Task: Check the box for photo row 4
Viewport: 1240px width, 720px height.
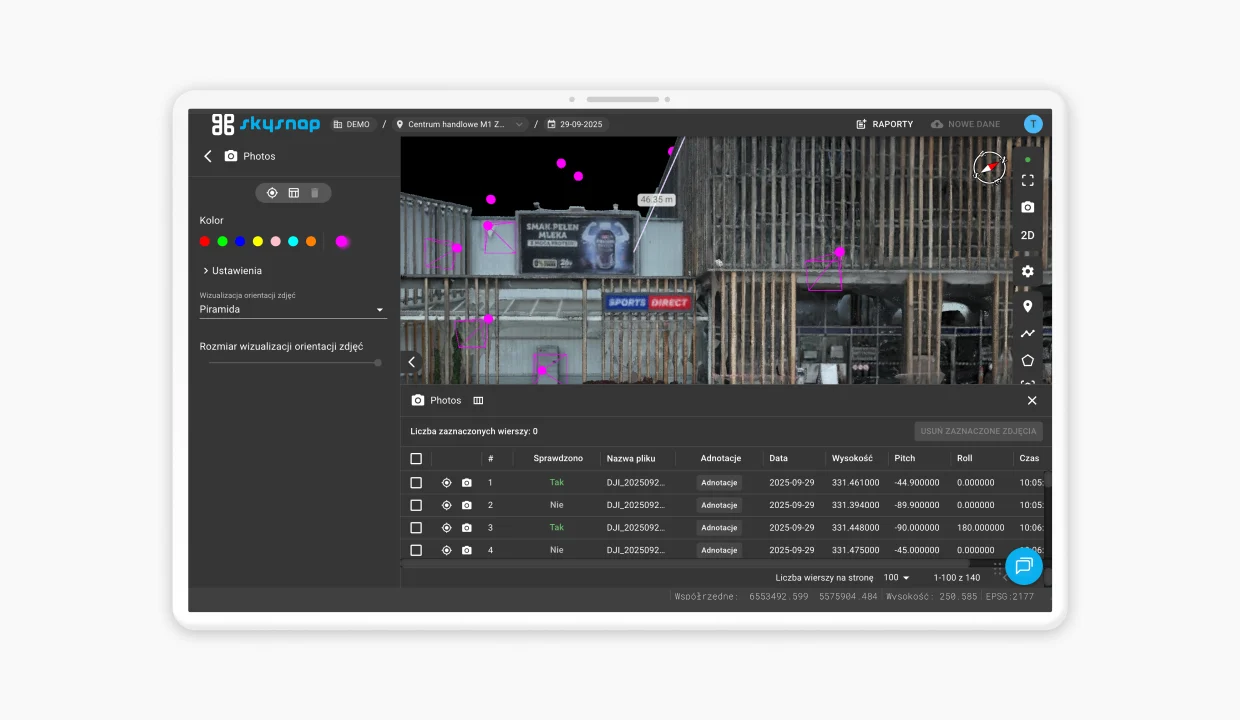Action: pyautogui.click(x=416, y=550)
